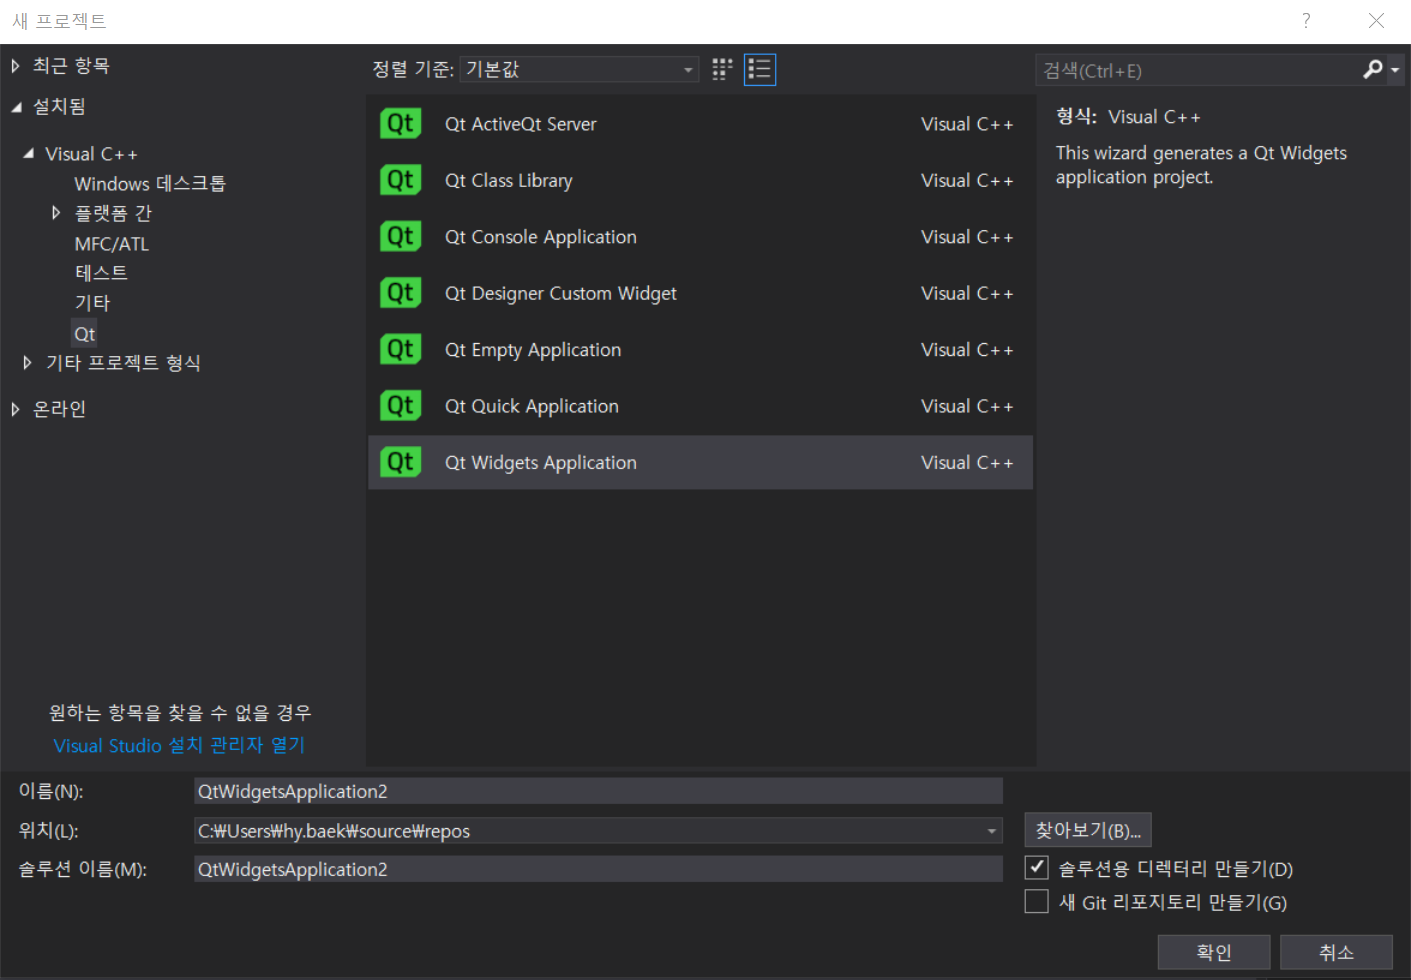The image size is (1411, 980).
Task: Collapse the Visual C++ tree node
Action: coord(28,154)
